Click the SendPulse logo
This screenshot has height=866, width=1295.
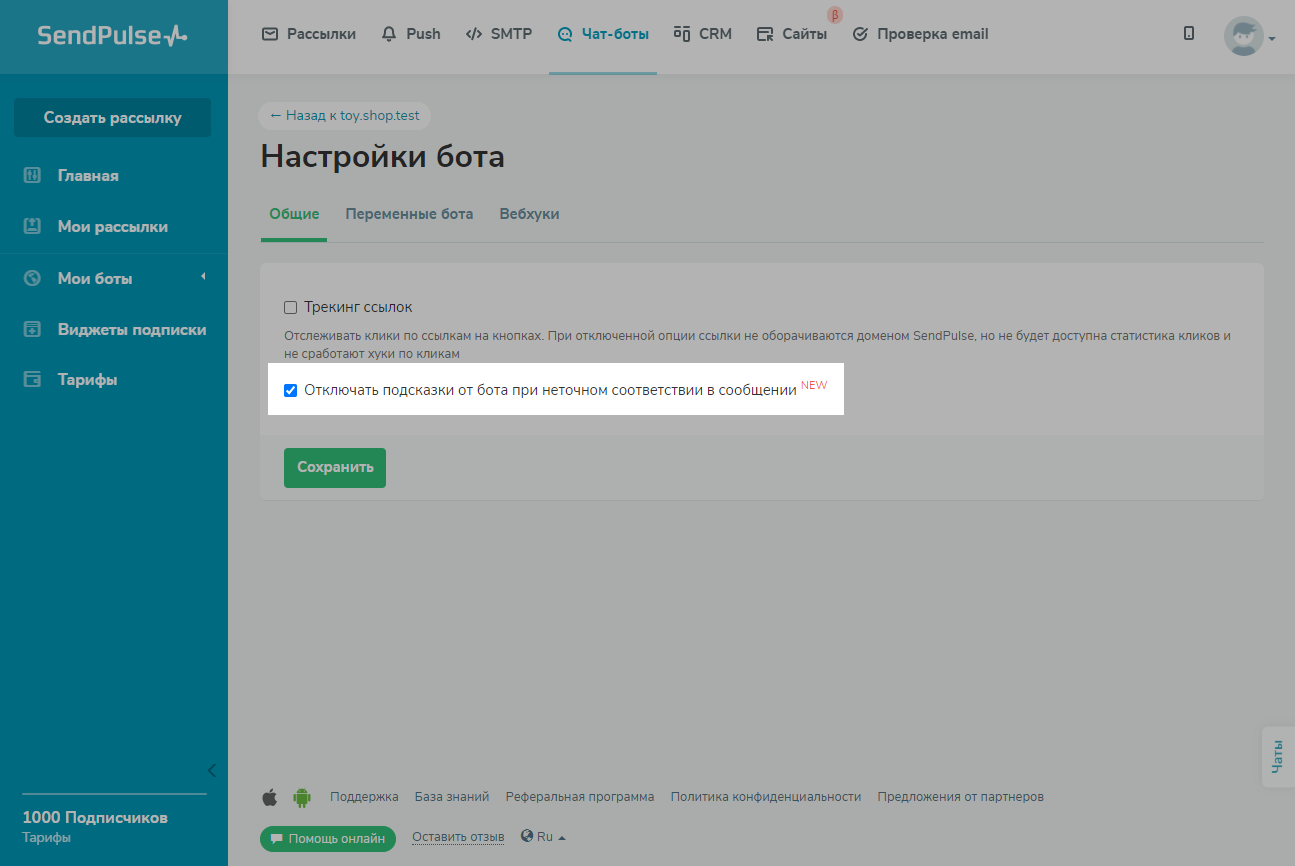[112, 35]
